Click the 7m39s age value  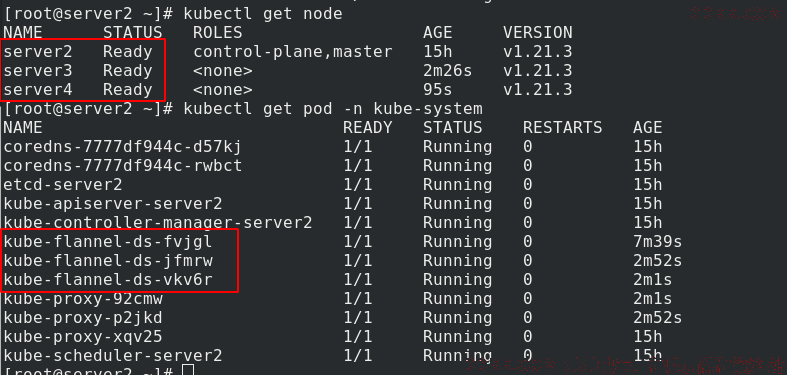click(658, 242)
